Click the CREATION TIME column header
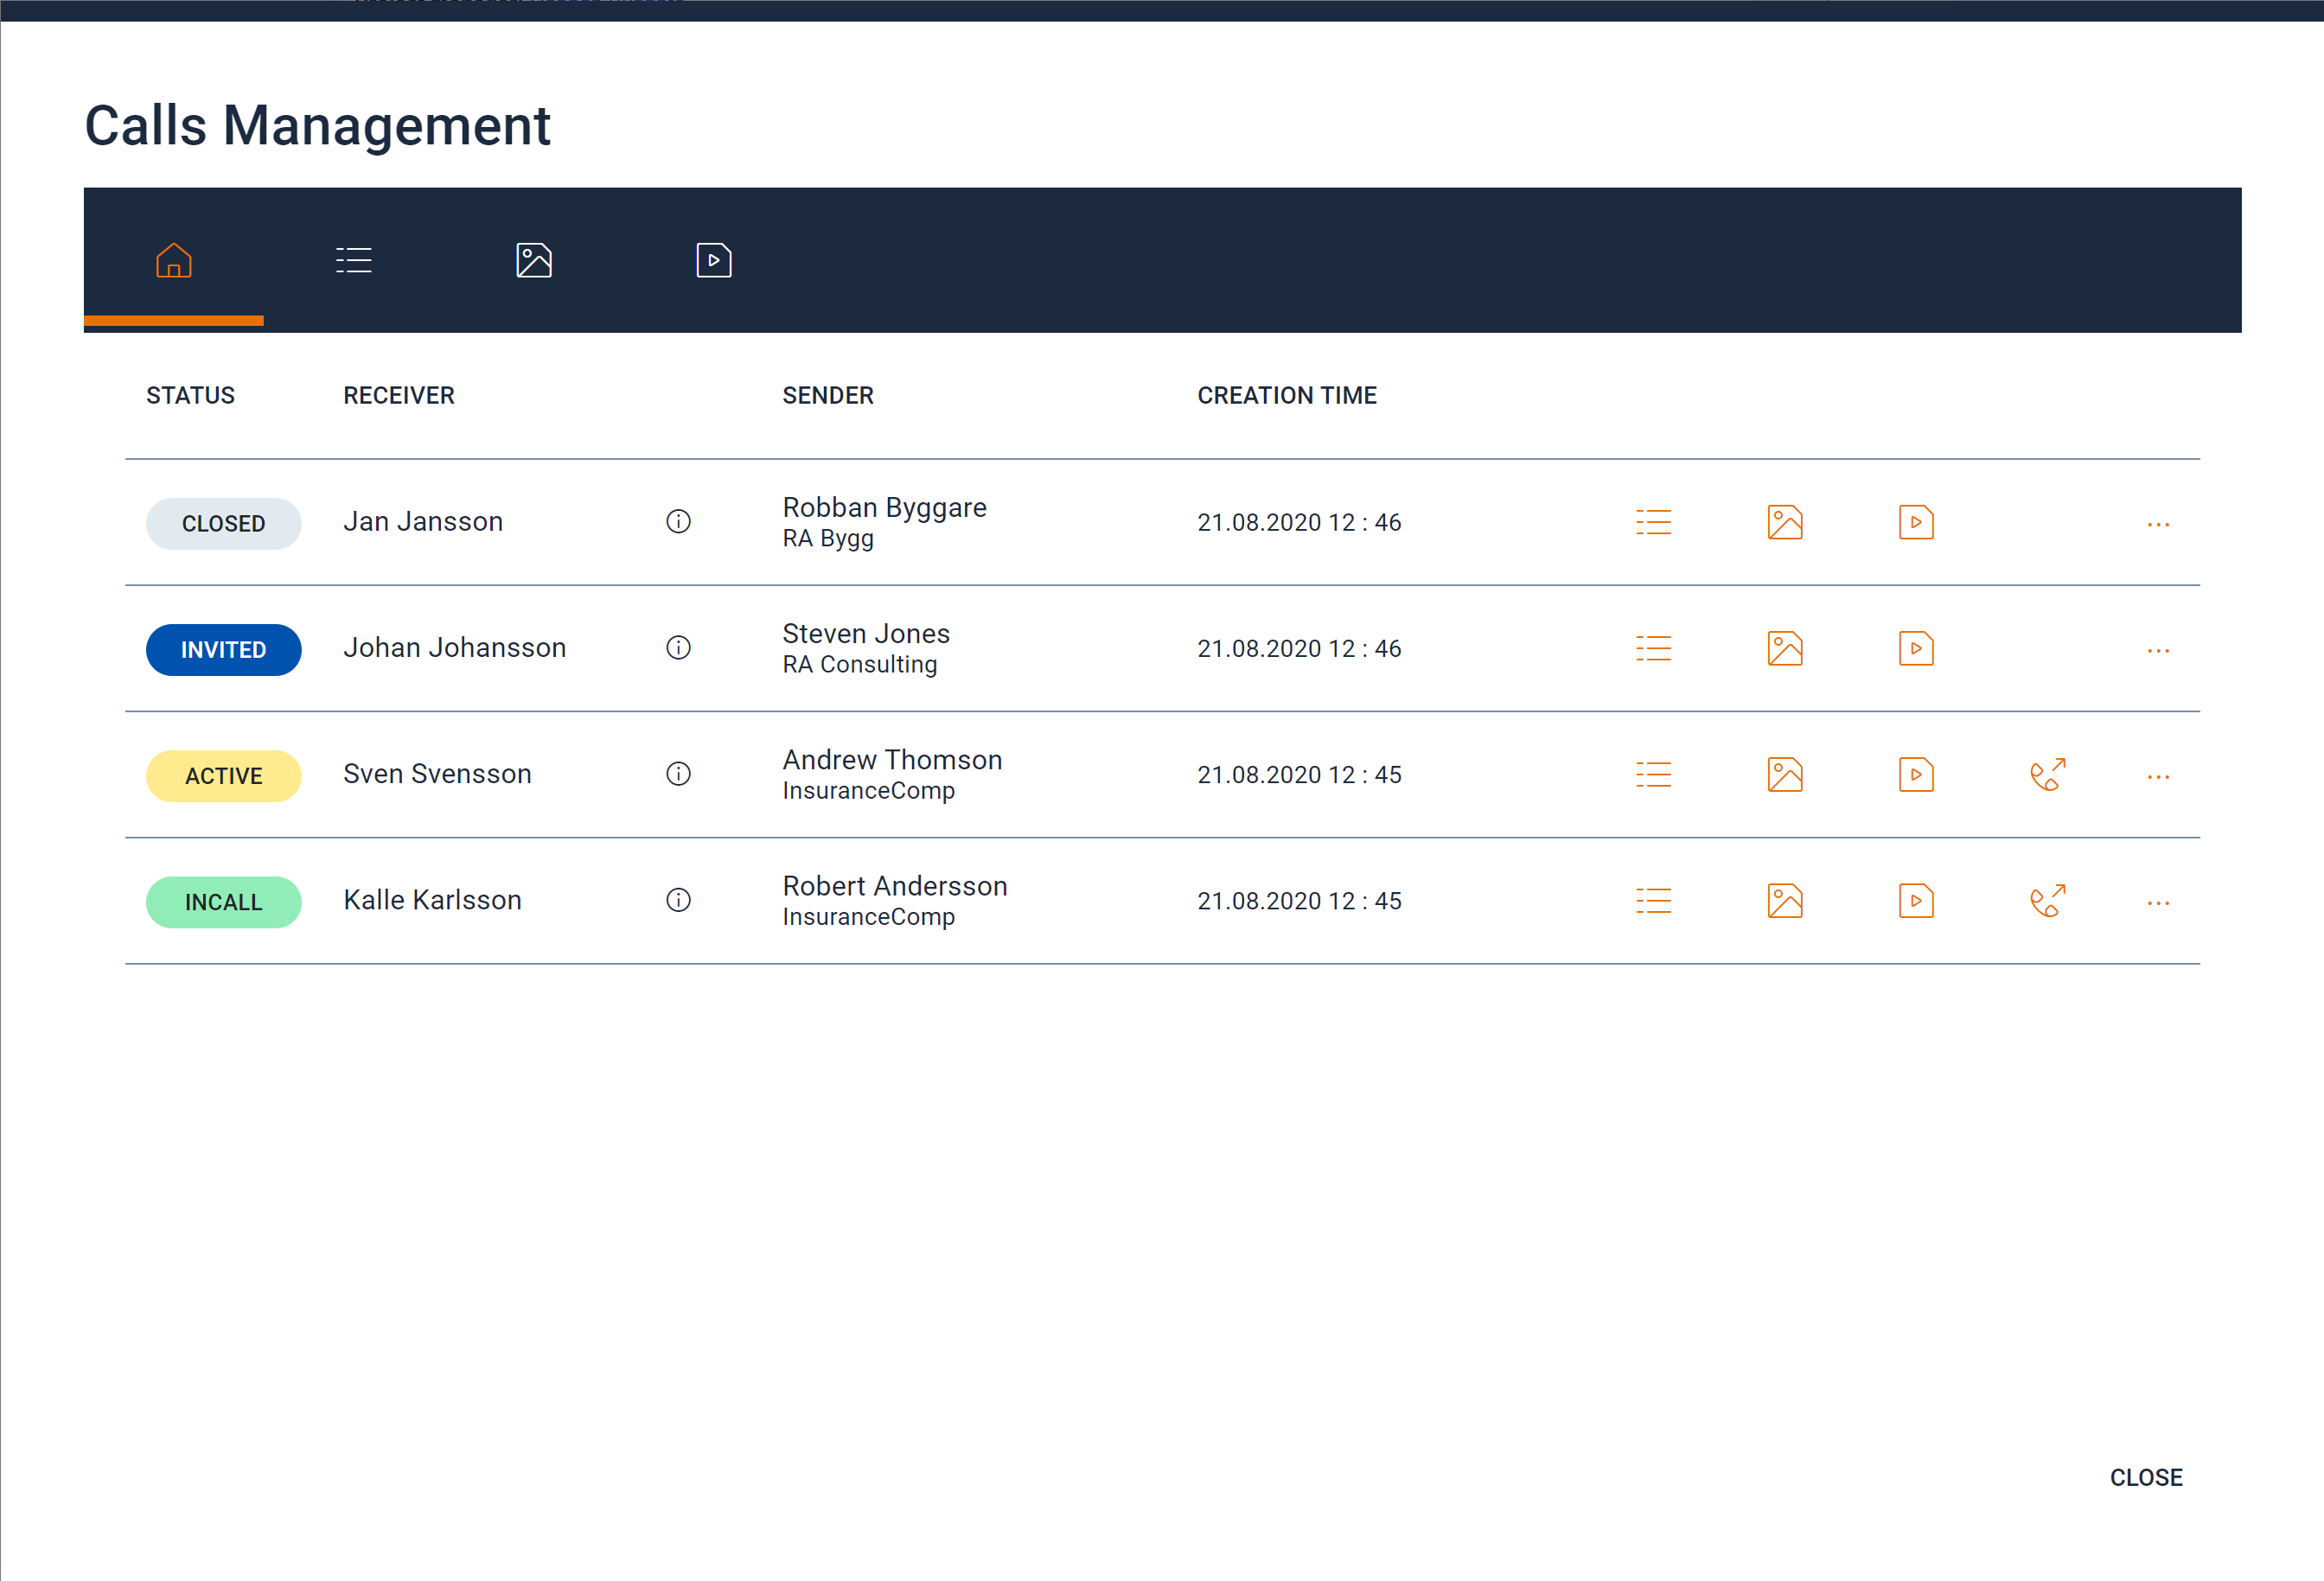Screen dimensions: 2324x1581 pyautogui.click(x=1286, y=395)
